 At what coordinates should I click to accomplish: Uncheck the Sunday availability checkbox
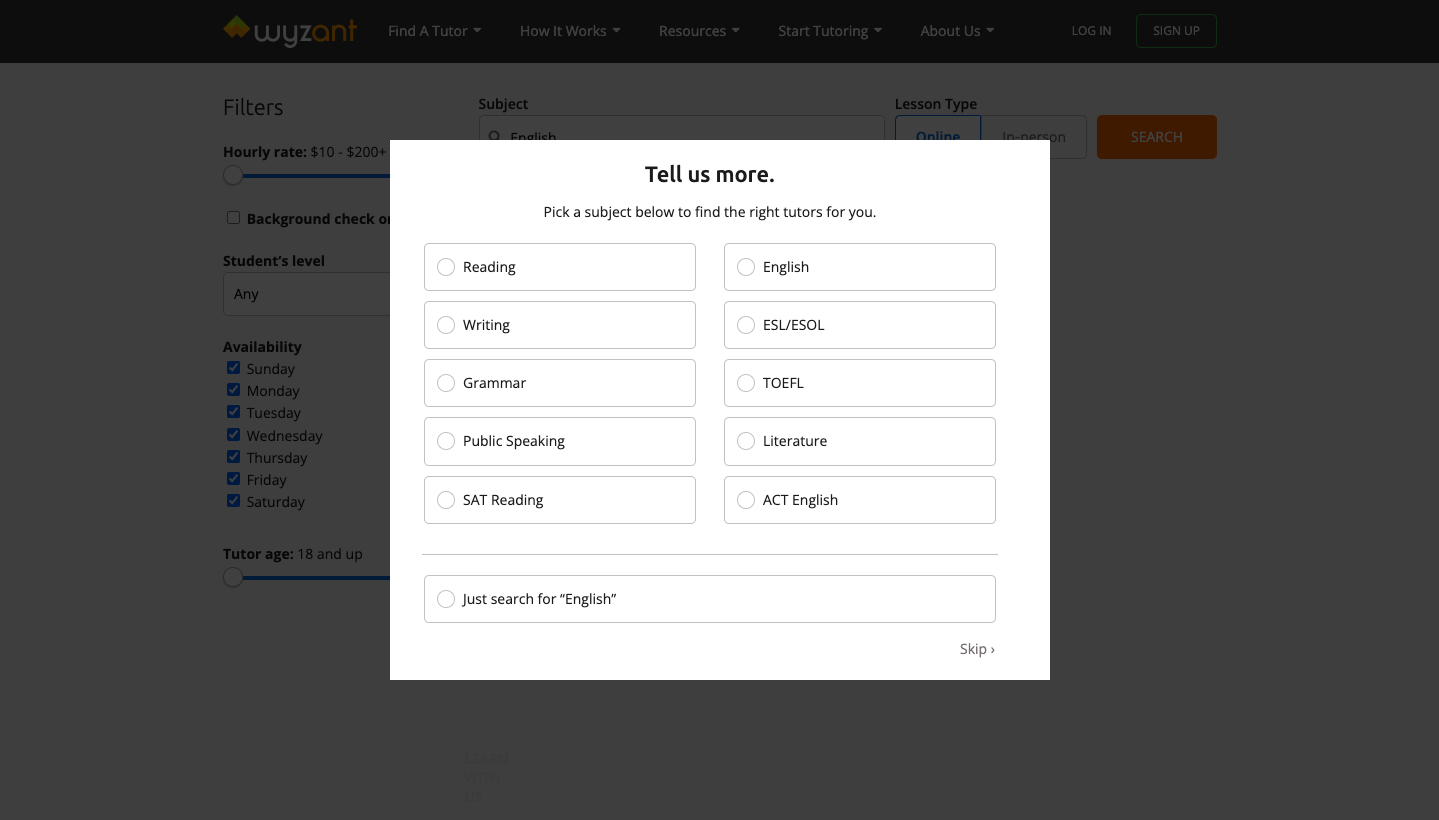tap(233, 368)
